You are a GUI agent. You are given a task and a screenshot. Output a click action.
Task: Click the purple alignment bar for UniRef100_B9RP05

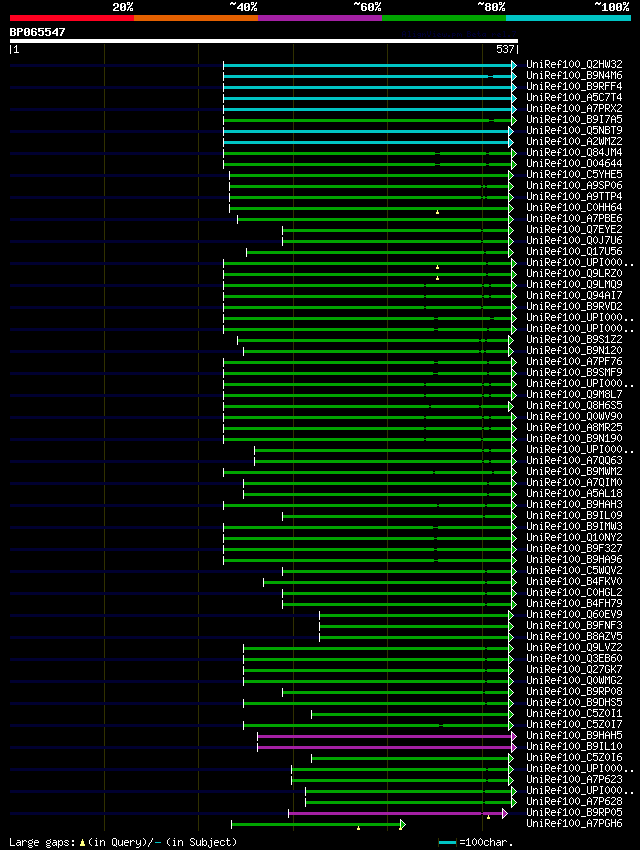[398, 813]
